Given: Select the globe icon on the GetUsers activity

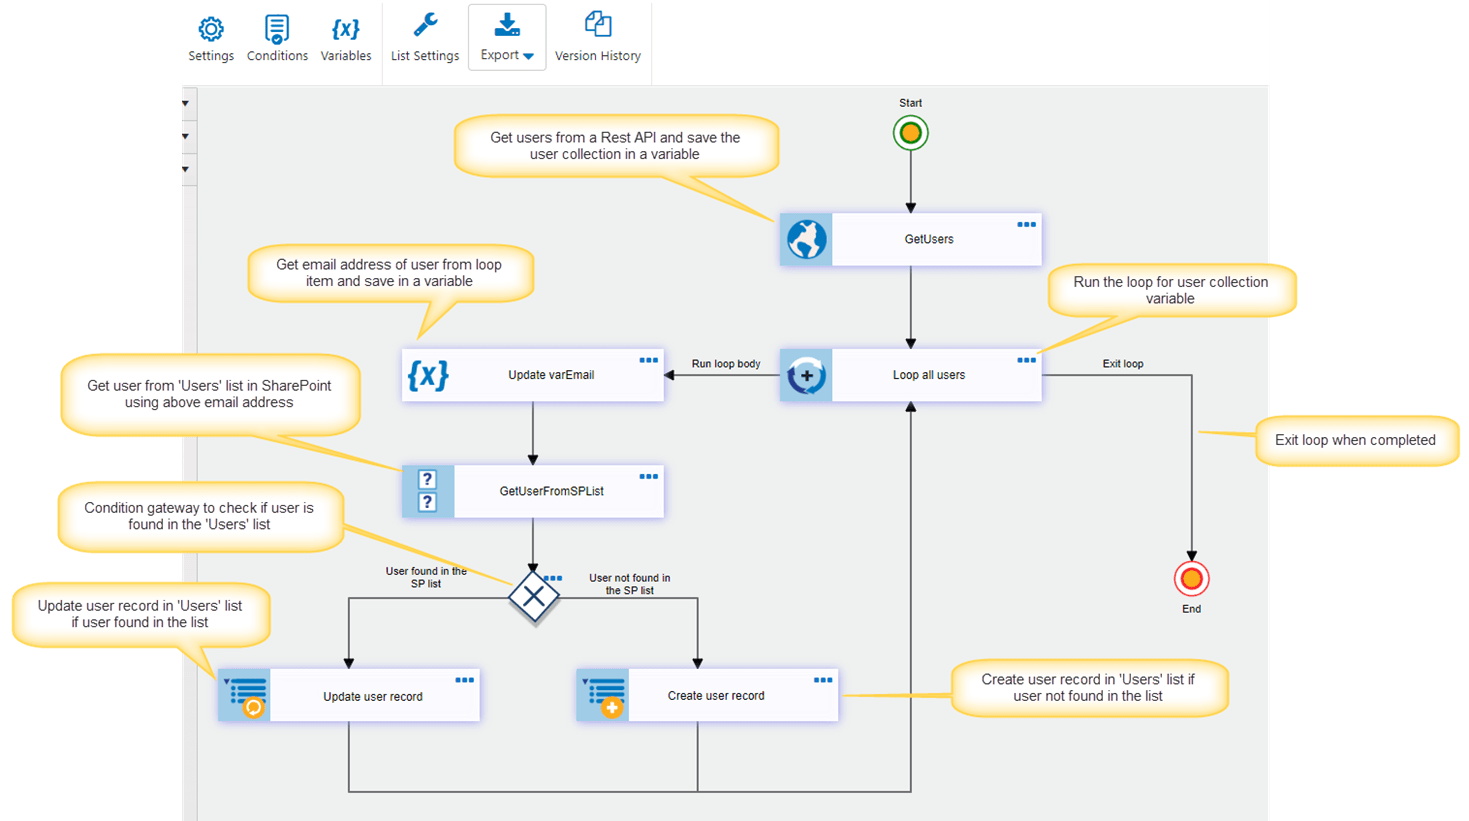Looking at the screenshot, I should pos(806,239).
